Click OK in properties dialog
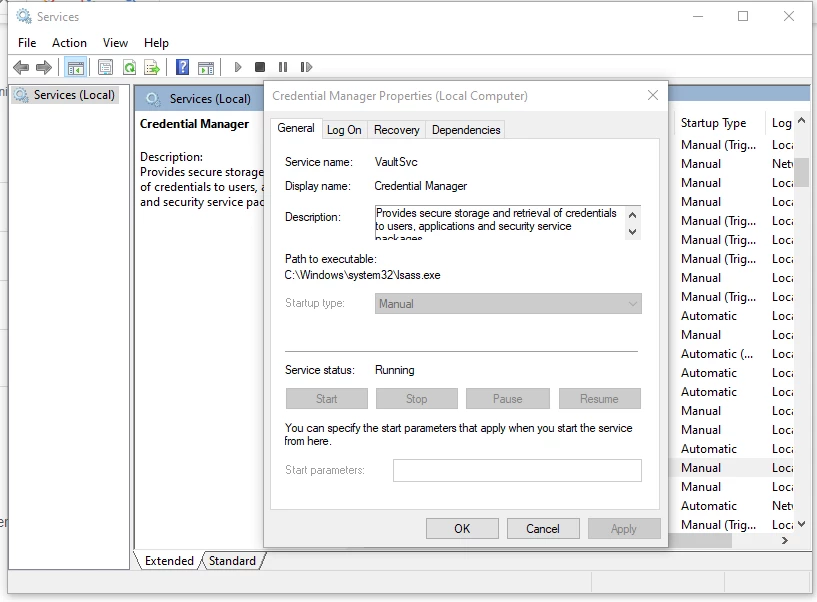This screenshot has width=817, height=602. [462, 529]
